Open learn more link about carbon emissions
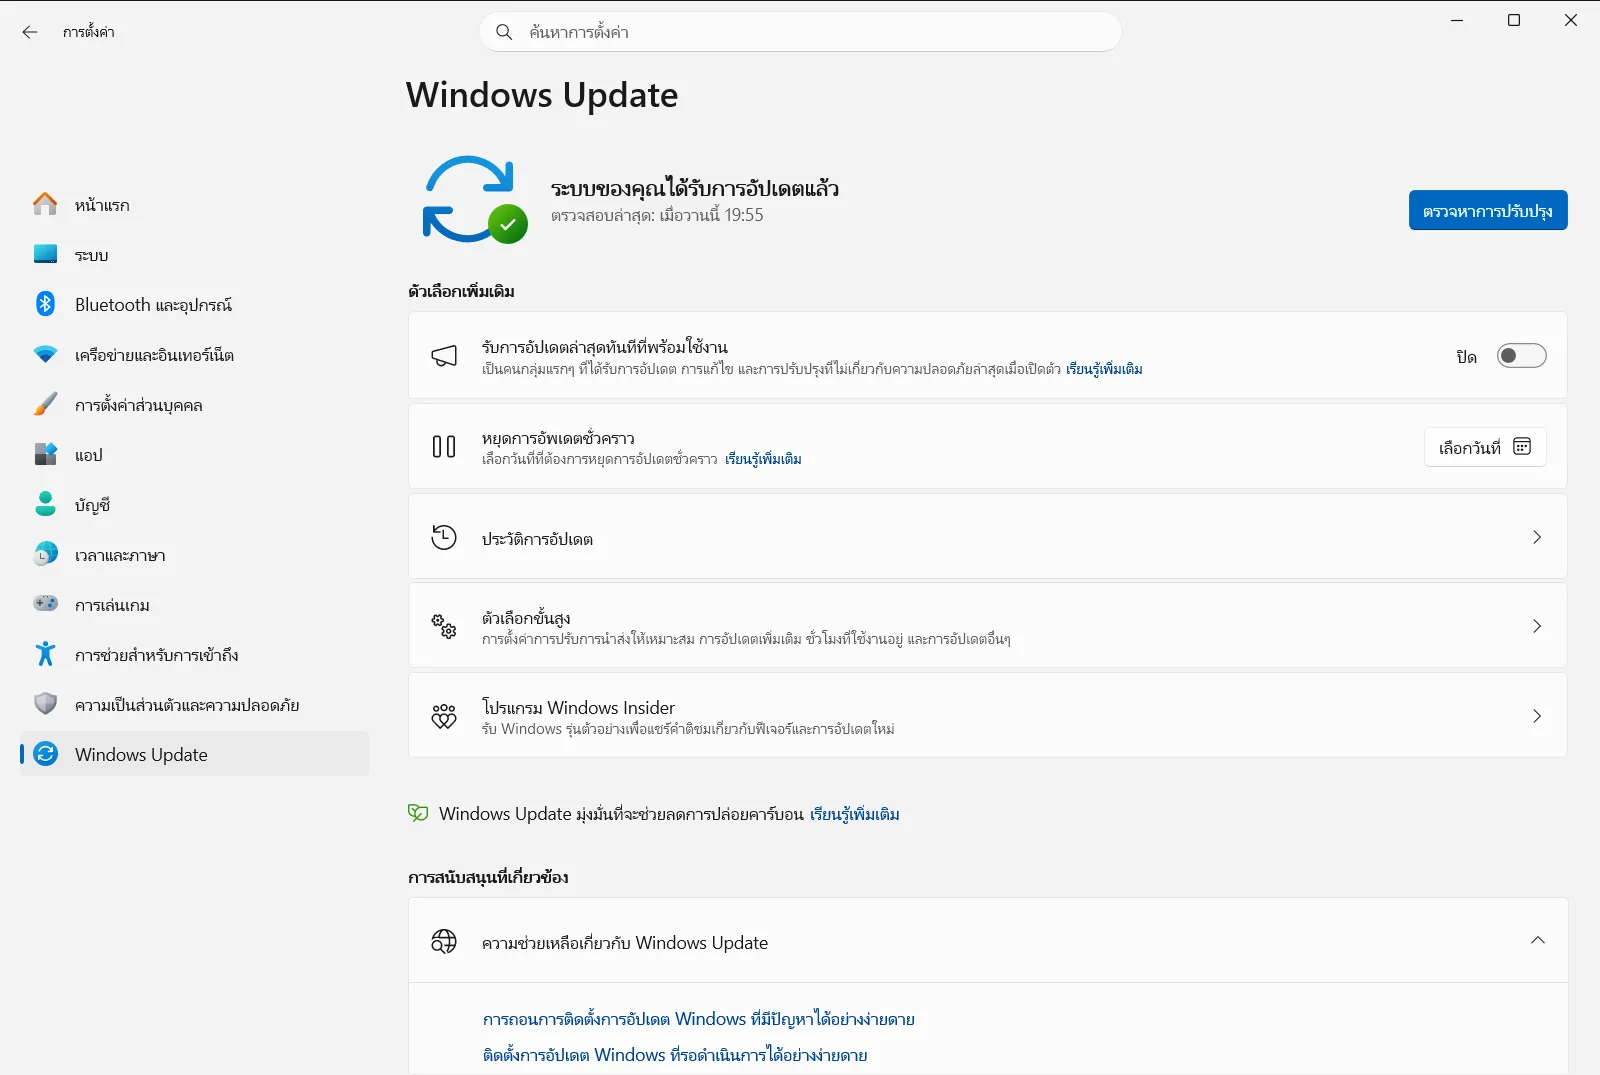 [854, 814]
